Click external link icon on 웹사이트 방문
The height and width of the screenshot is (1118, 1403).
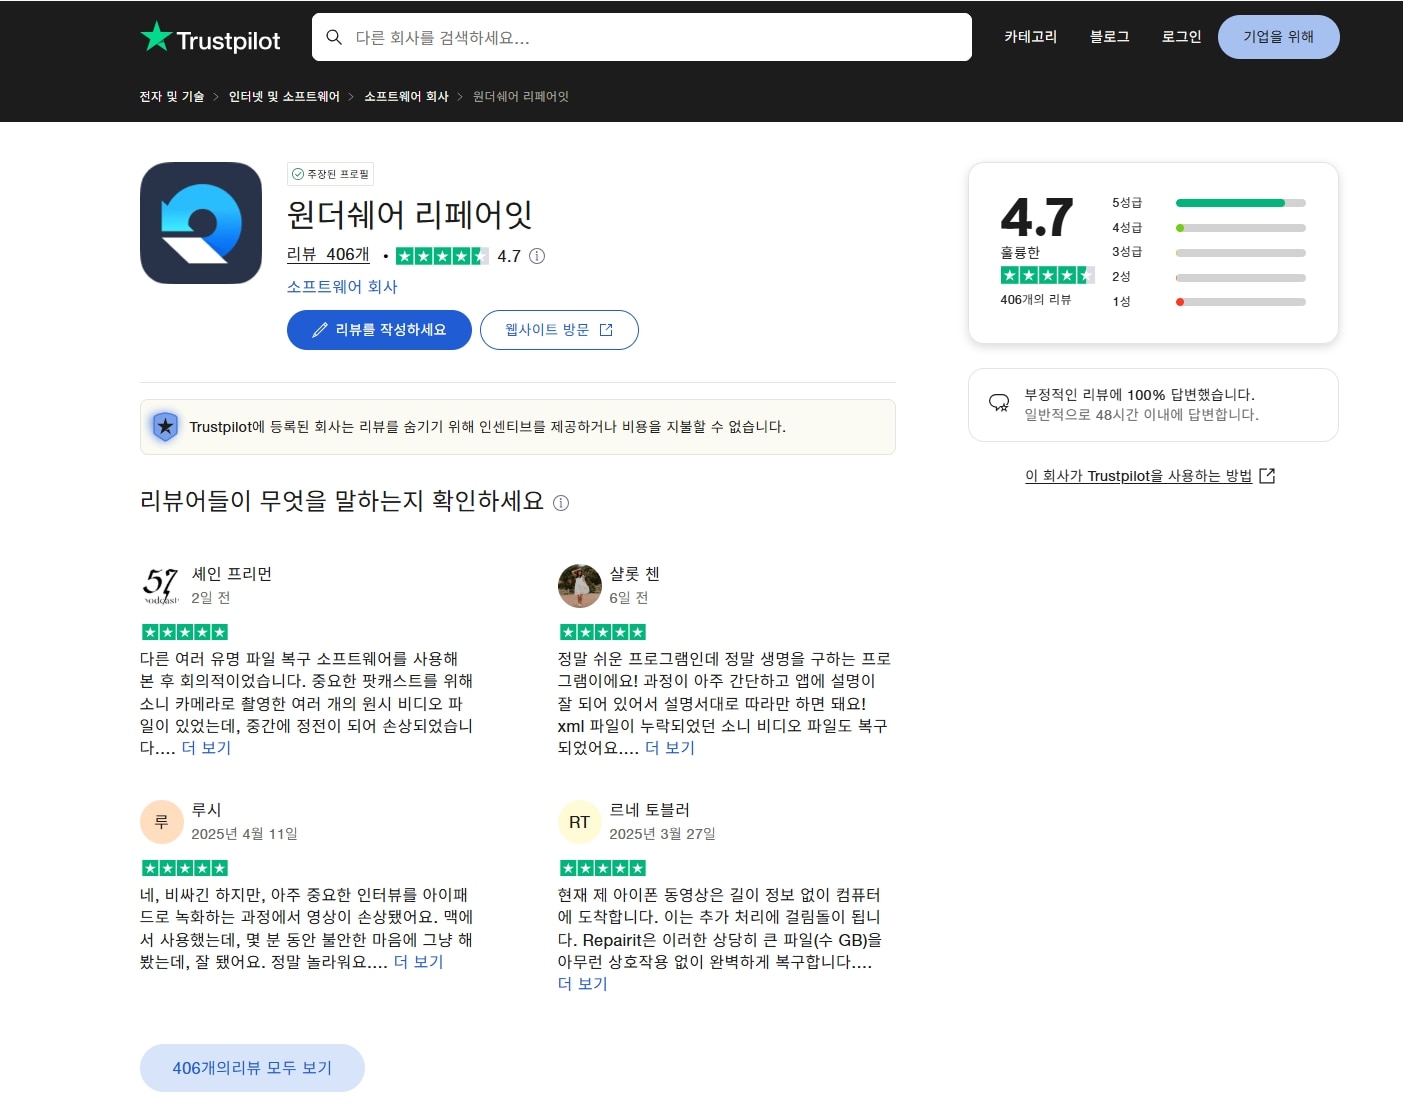point(606,330)
